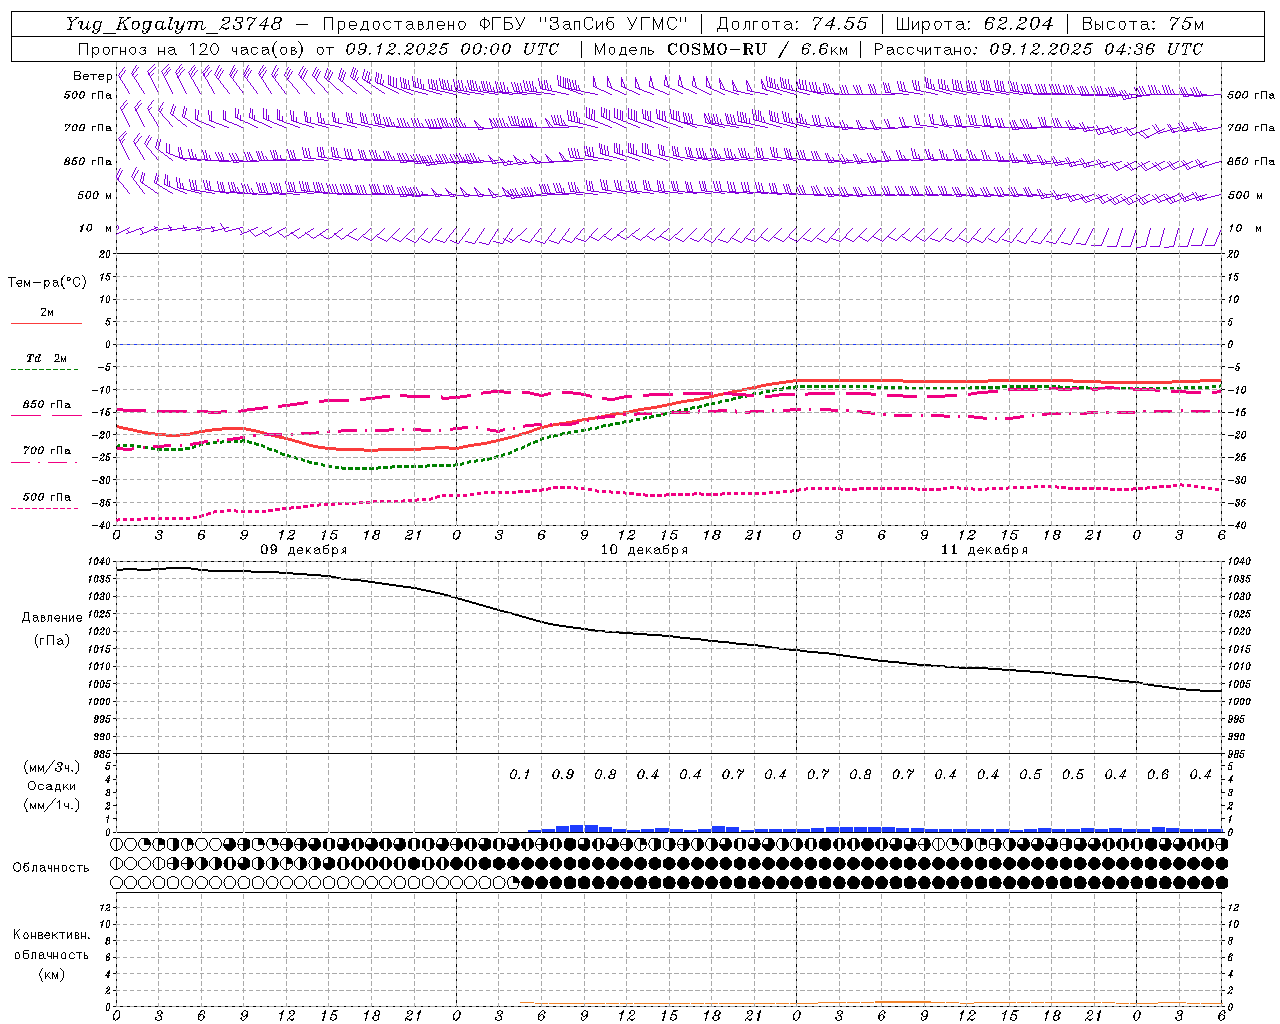
Task: Click the Модель COSMO-RU / 6.6км label
Action: pos(721,49)
